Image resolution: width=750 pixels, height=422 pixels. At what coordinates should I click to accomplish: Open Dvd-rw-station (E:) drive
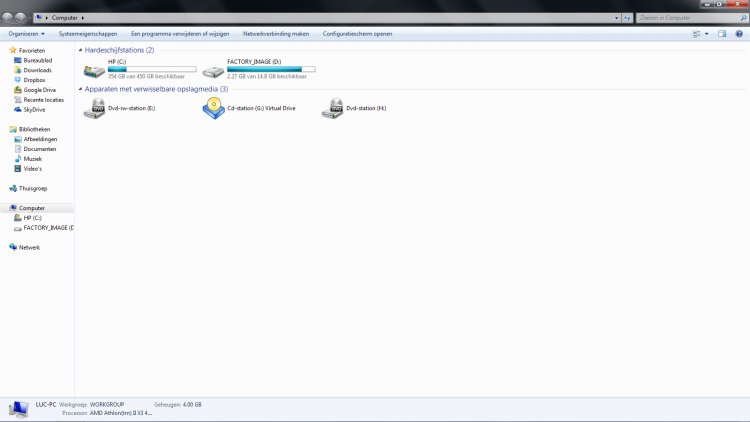[x=93, y=109]
